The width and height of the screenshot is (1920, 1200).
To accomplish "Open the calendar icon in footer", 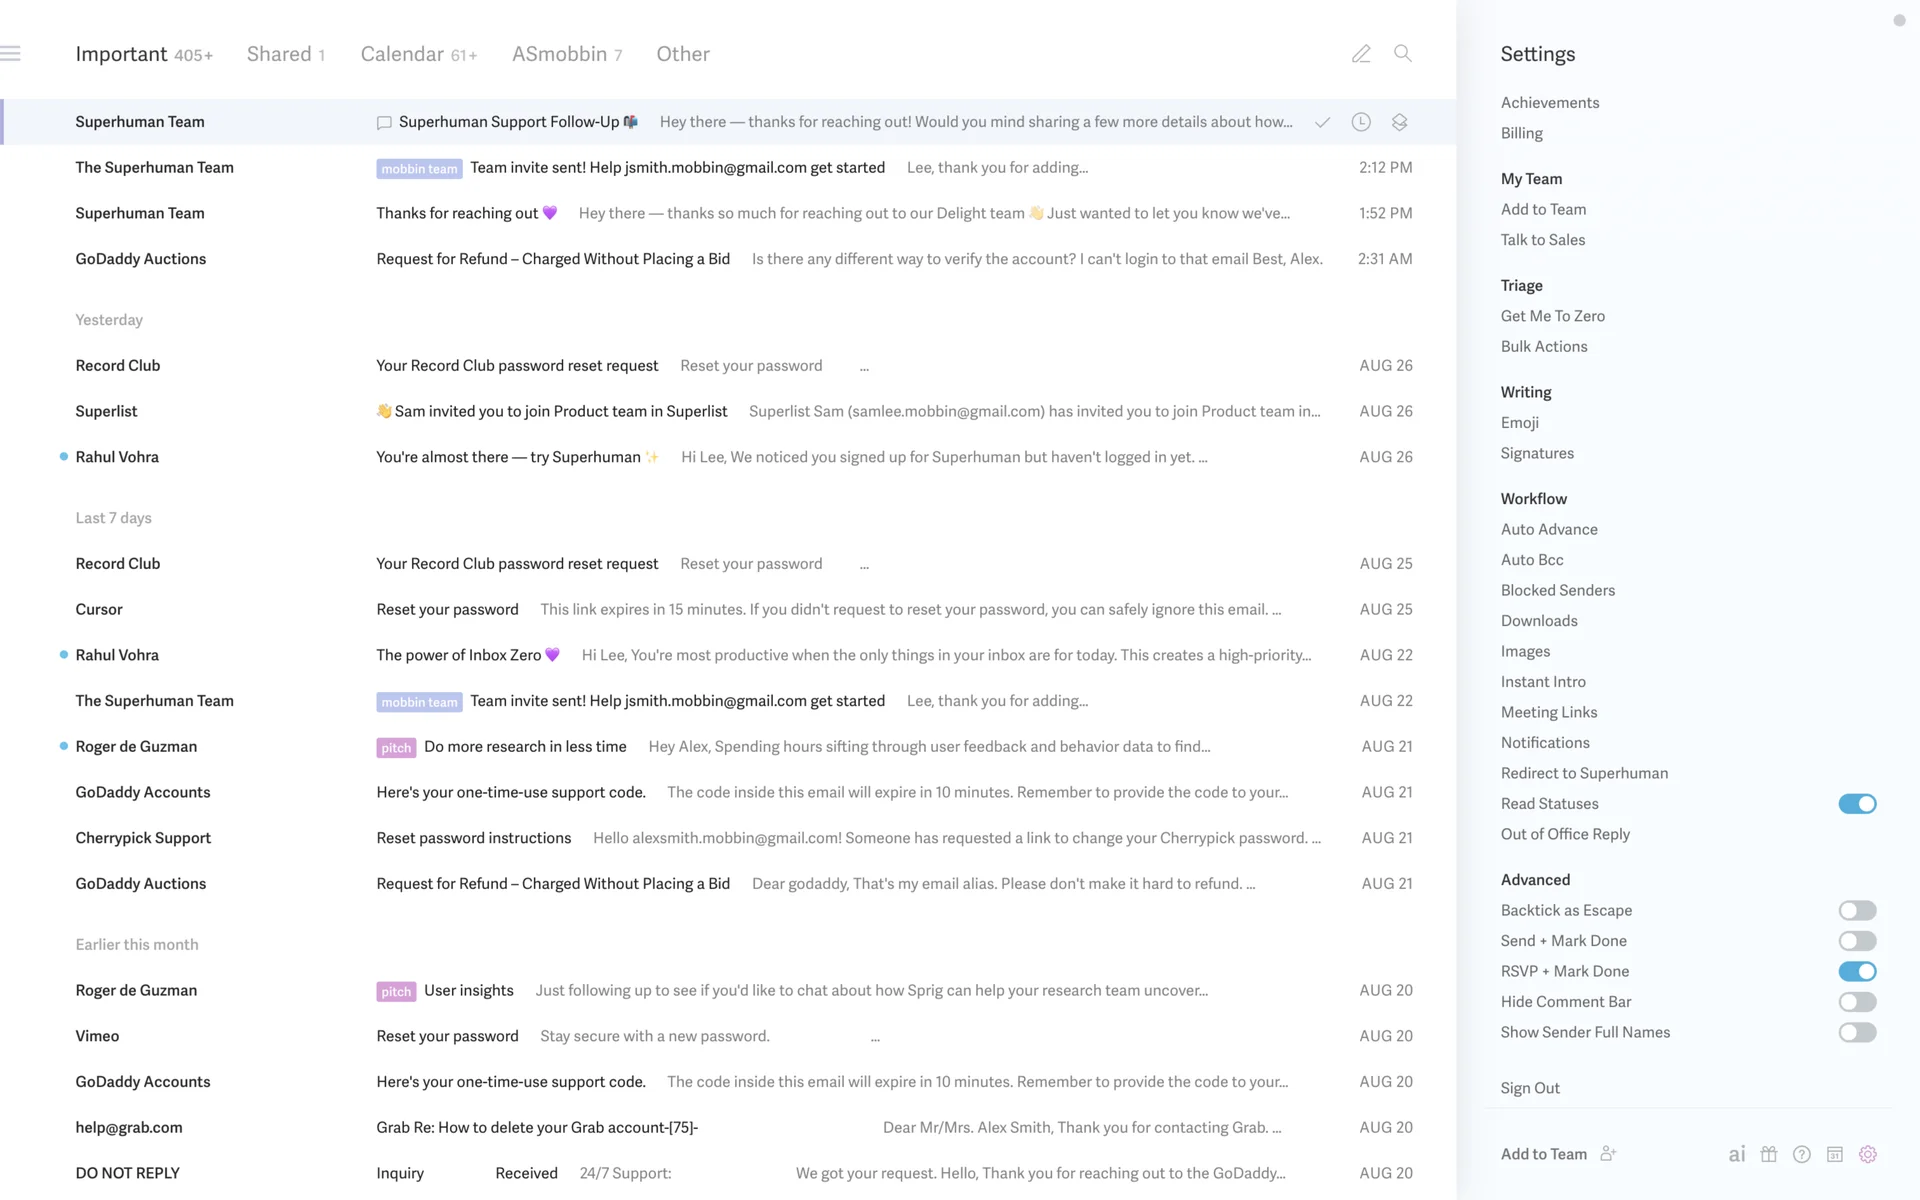I will point(1835,1154).
